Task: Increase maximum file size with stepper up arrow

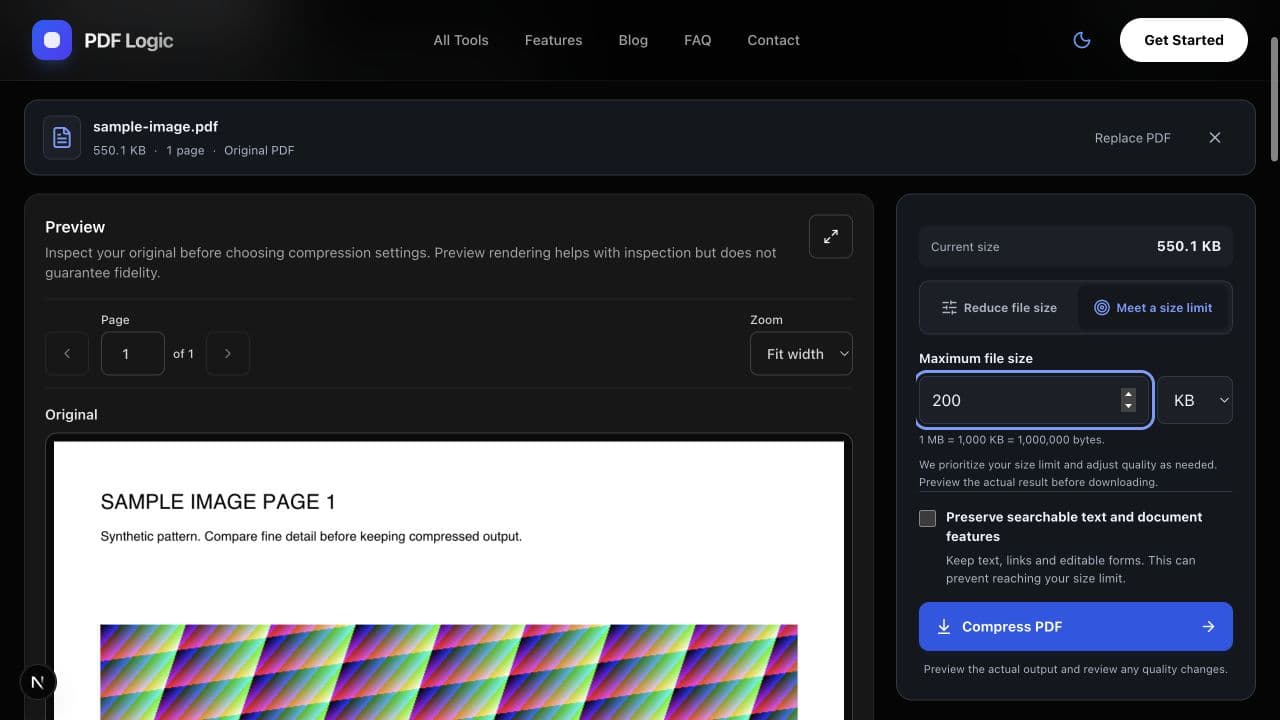Action: [x=1128, y=394]
